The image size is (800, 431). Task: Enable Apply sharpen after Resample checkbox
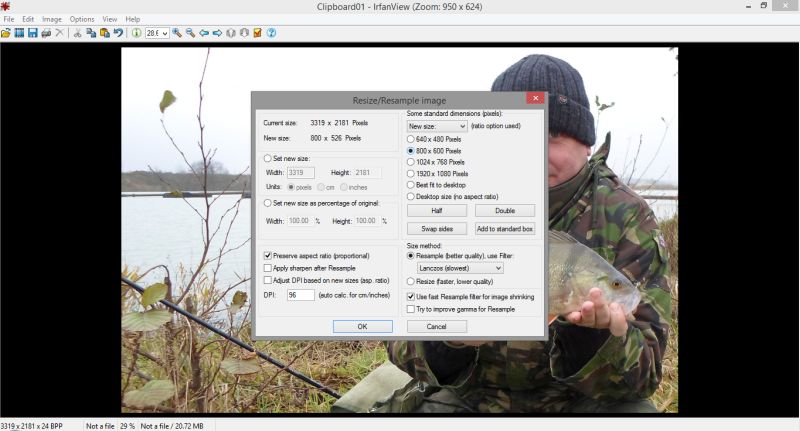(267, 268)
